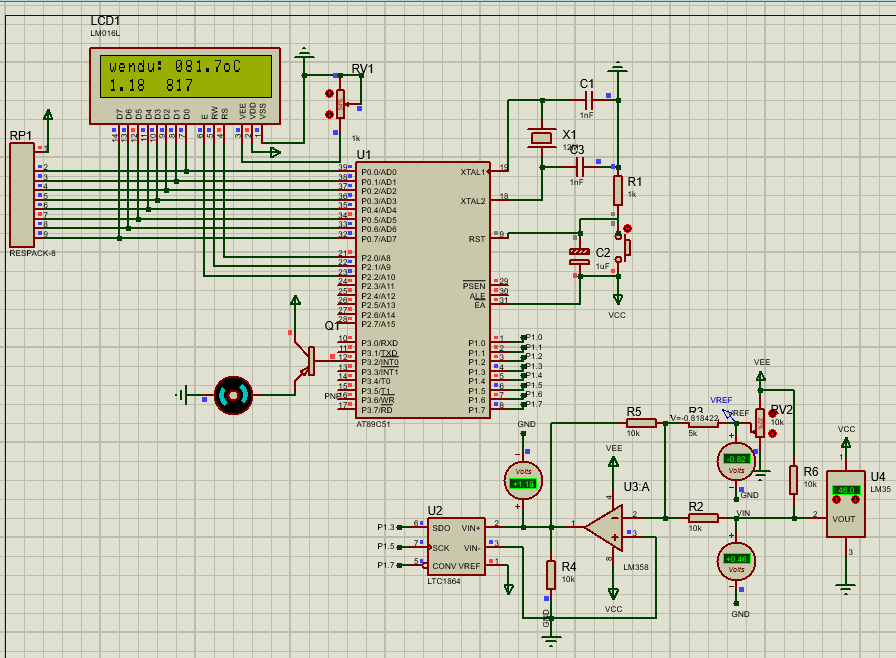
Task: Click RV2 potentiometer lower red adjust button
Action: (x=773, y=434)
